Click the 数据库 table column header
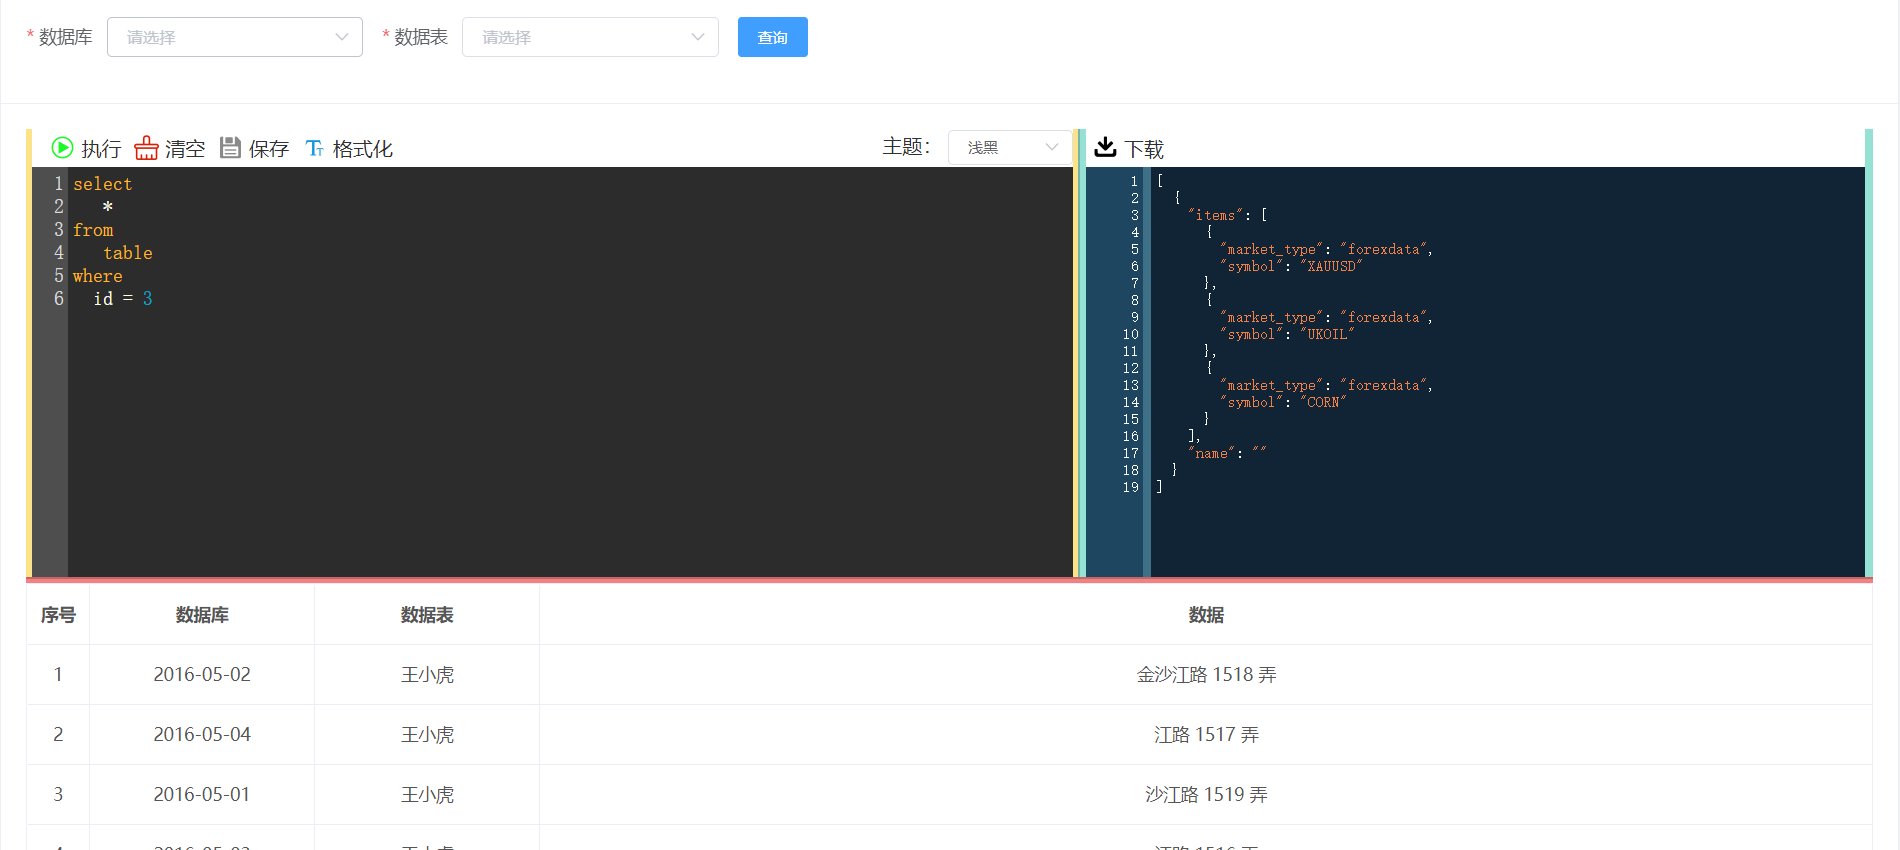Screen dimensions: 1900x850 tap(202, 615)
